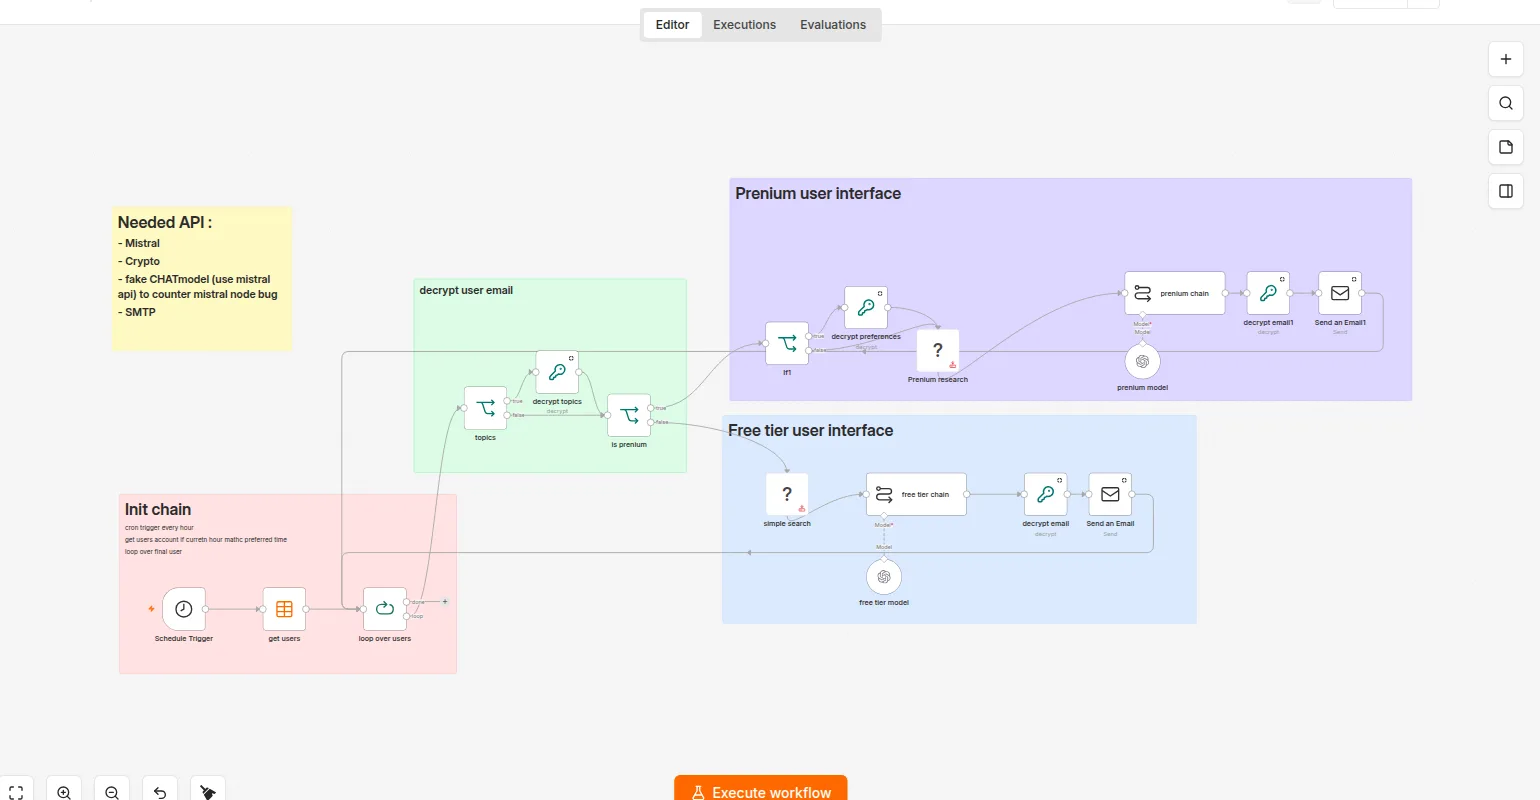Open the prenium chain node
Screen dimensions: 1540x800
(x=1175, y=293)
